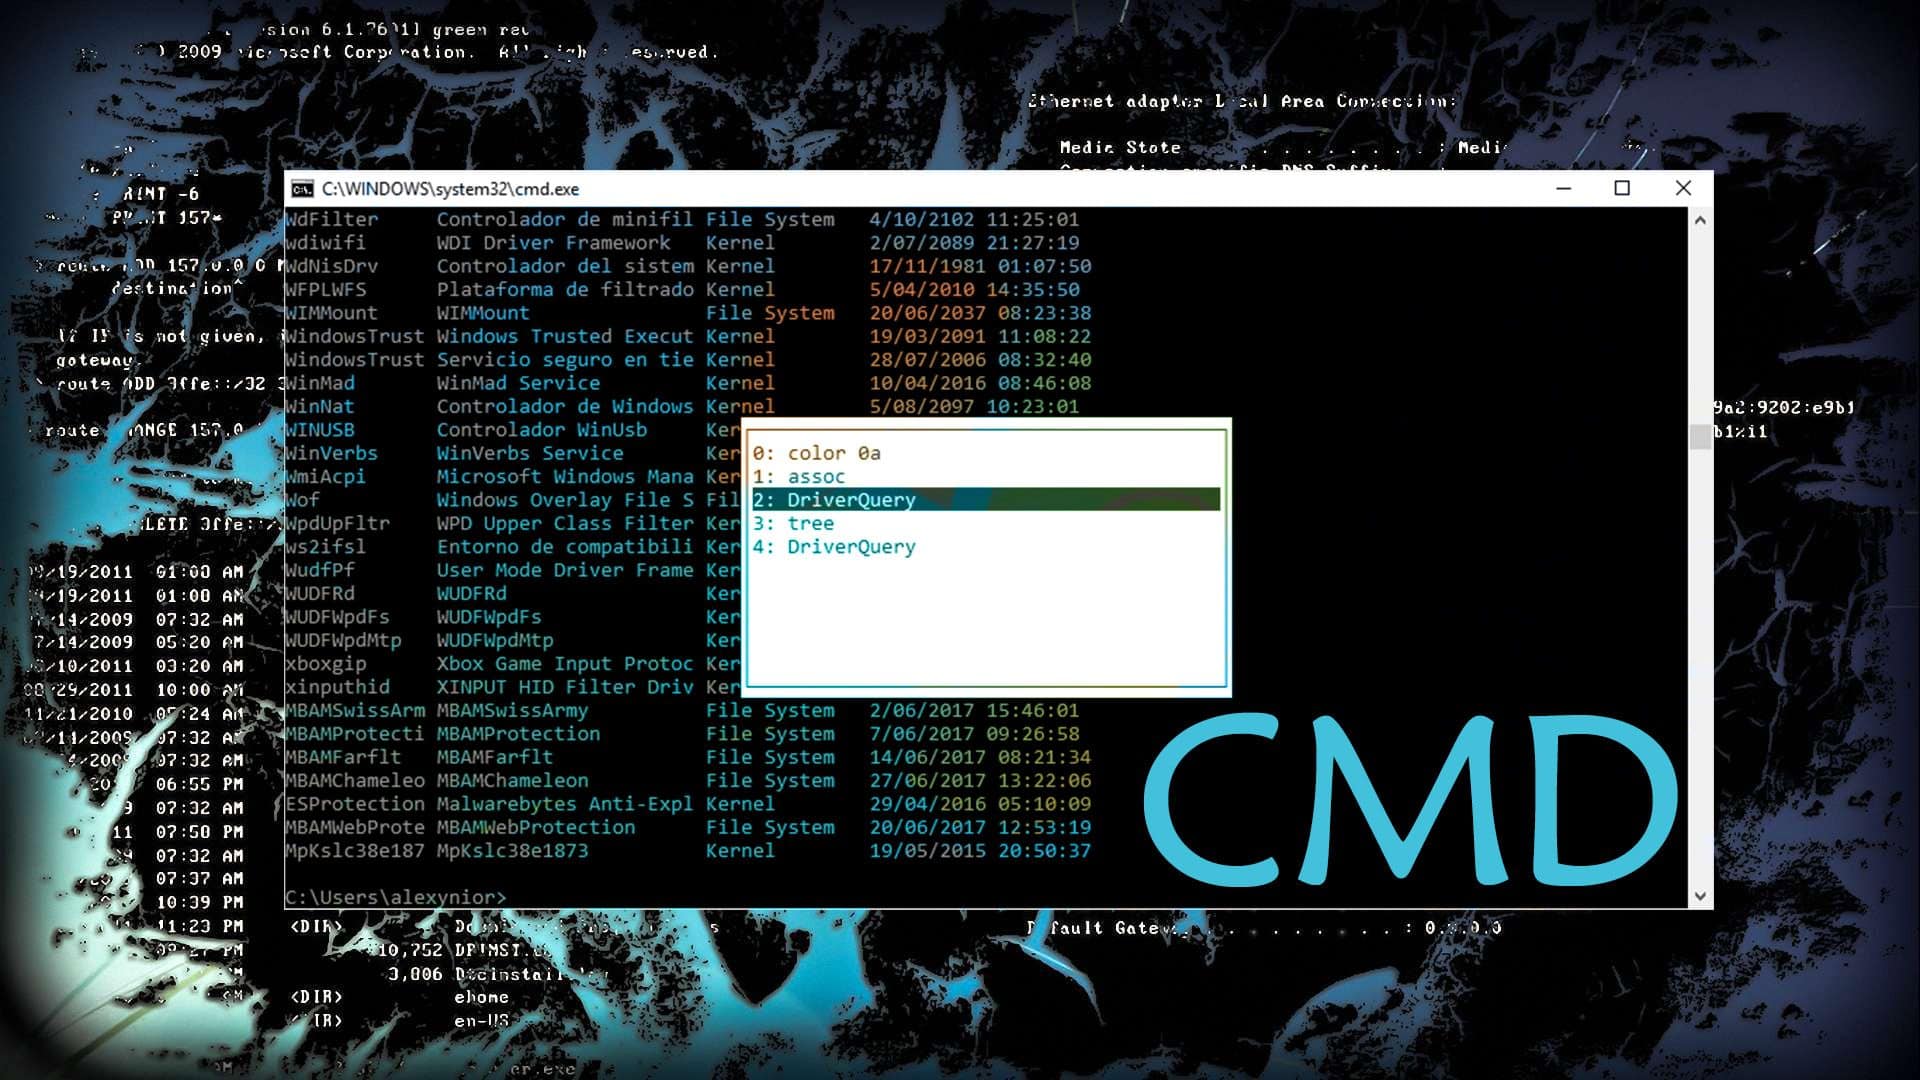Click the scrollbar up arrow
Viewport: 1920px width, 1080px height.
1700,220
